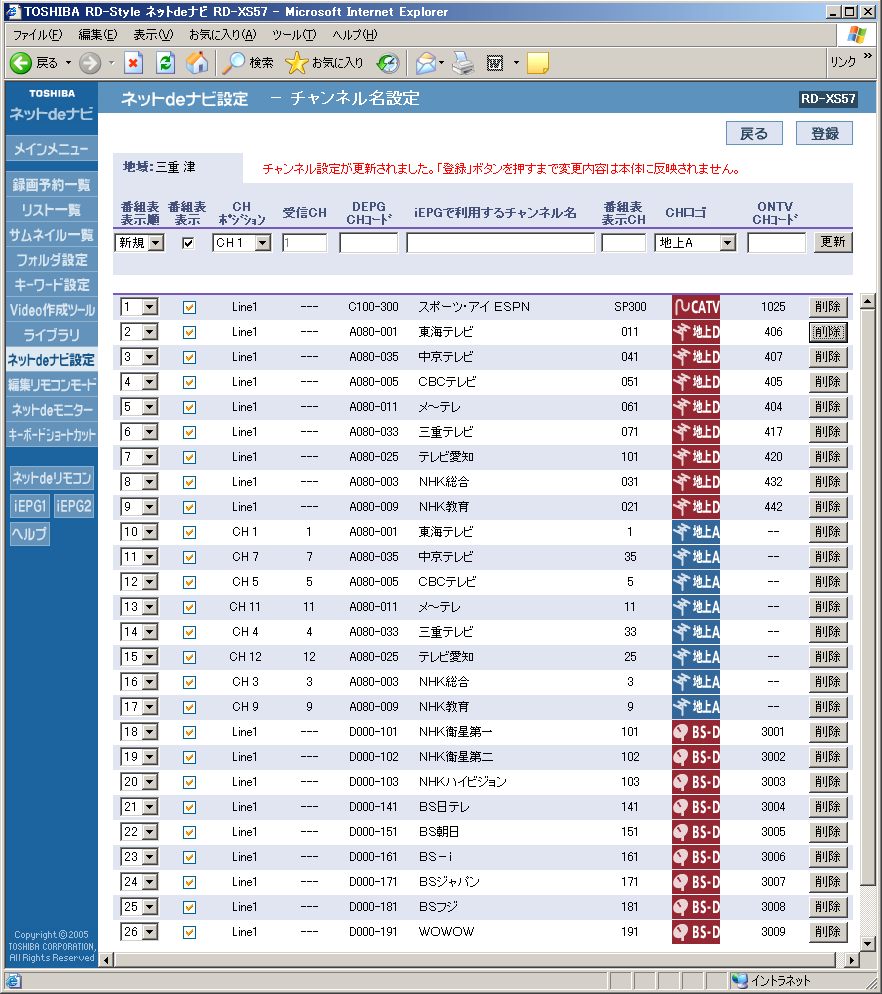
Task: Click the Print toolbar icon
Action: [x=463, y=63]
